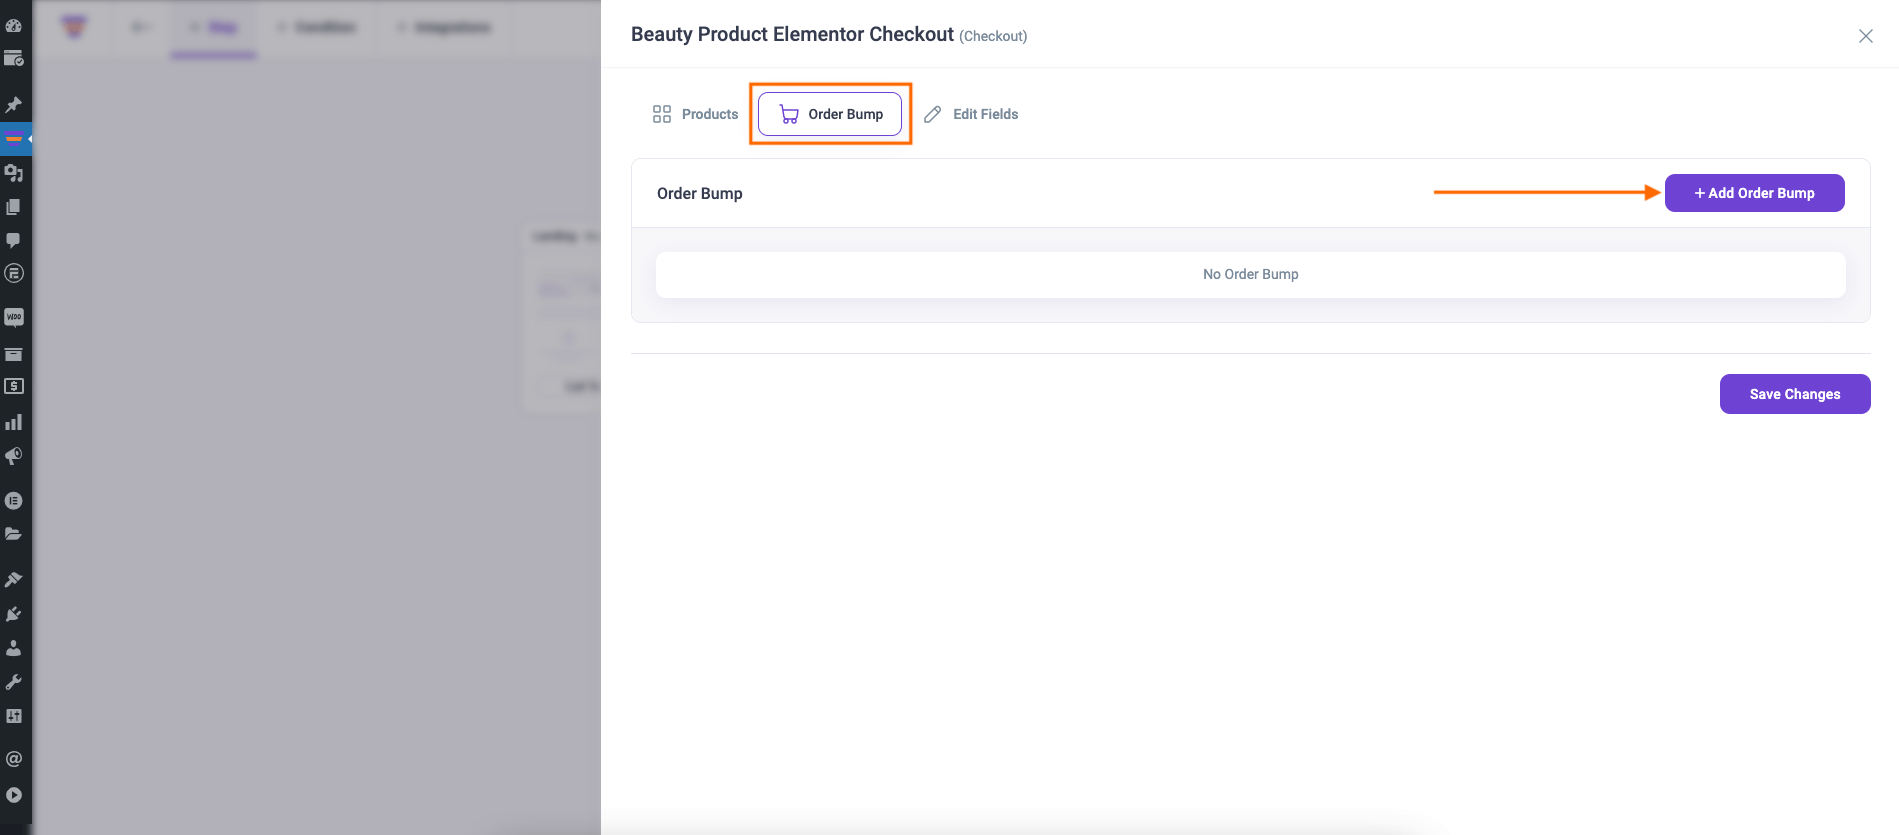Open Appearance paintbrush icon

tap(14, 579)
